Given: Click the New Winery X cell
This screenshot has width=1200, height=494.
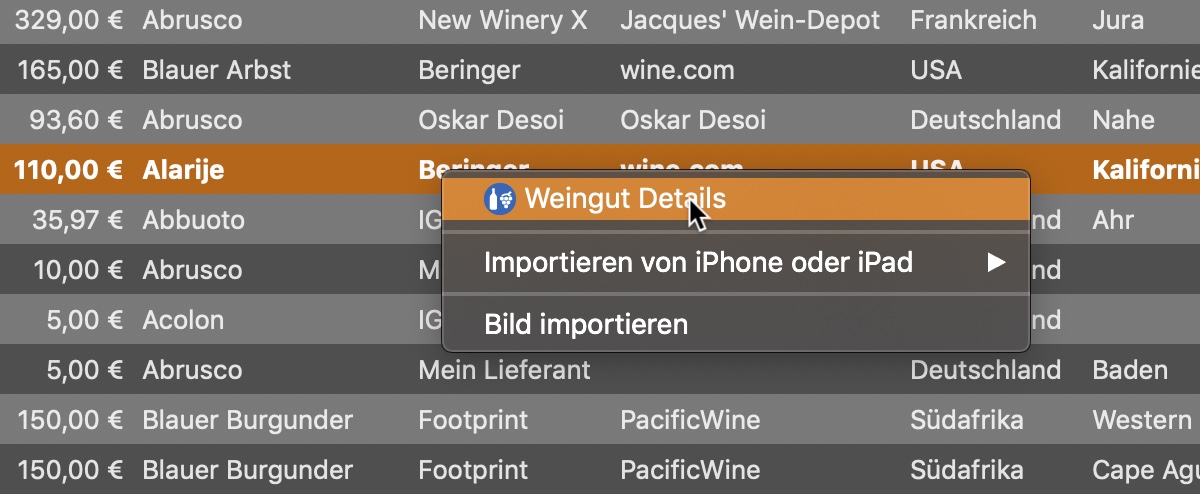Looking at the screenshot, I should pyautogui.click(x=503, y=20).
